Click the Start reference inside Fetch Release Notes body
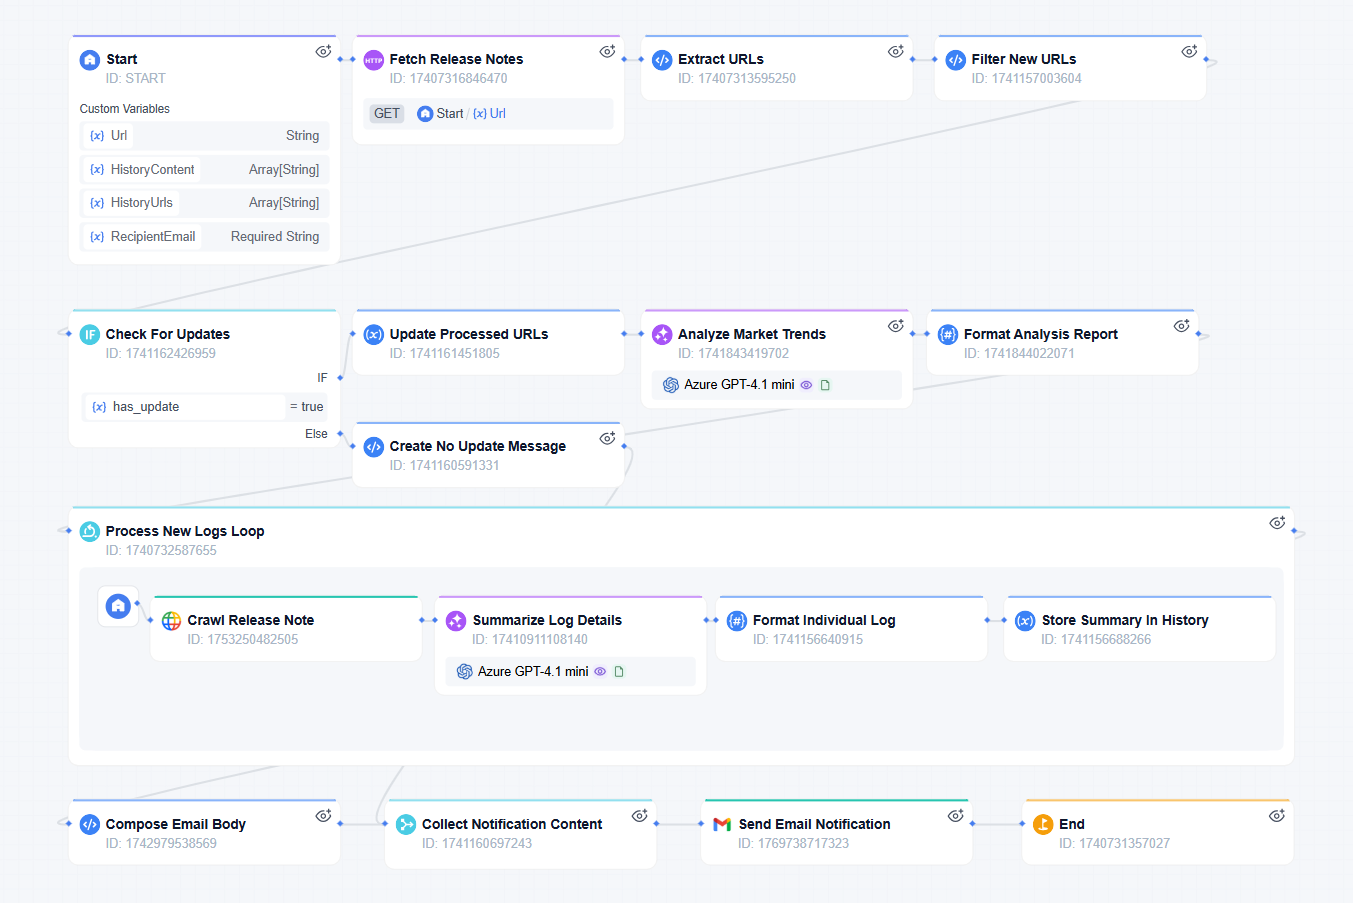 441,113
